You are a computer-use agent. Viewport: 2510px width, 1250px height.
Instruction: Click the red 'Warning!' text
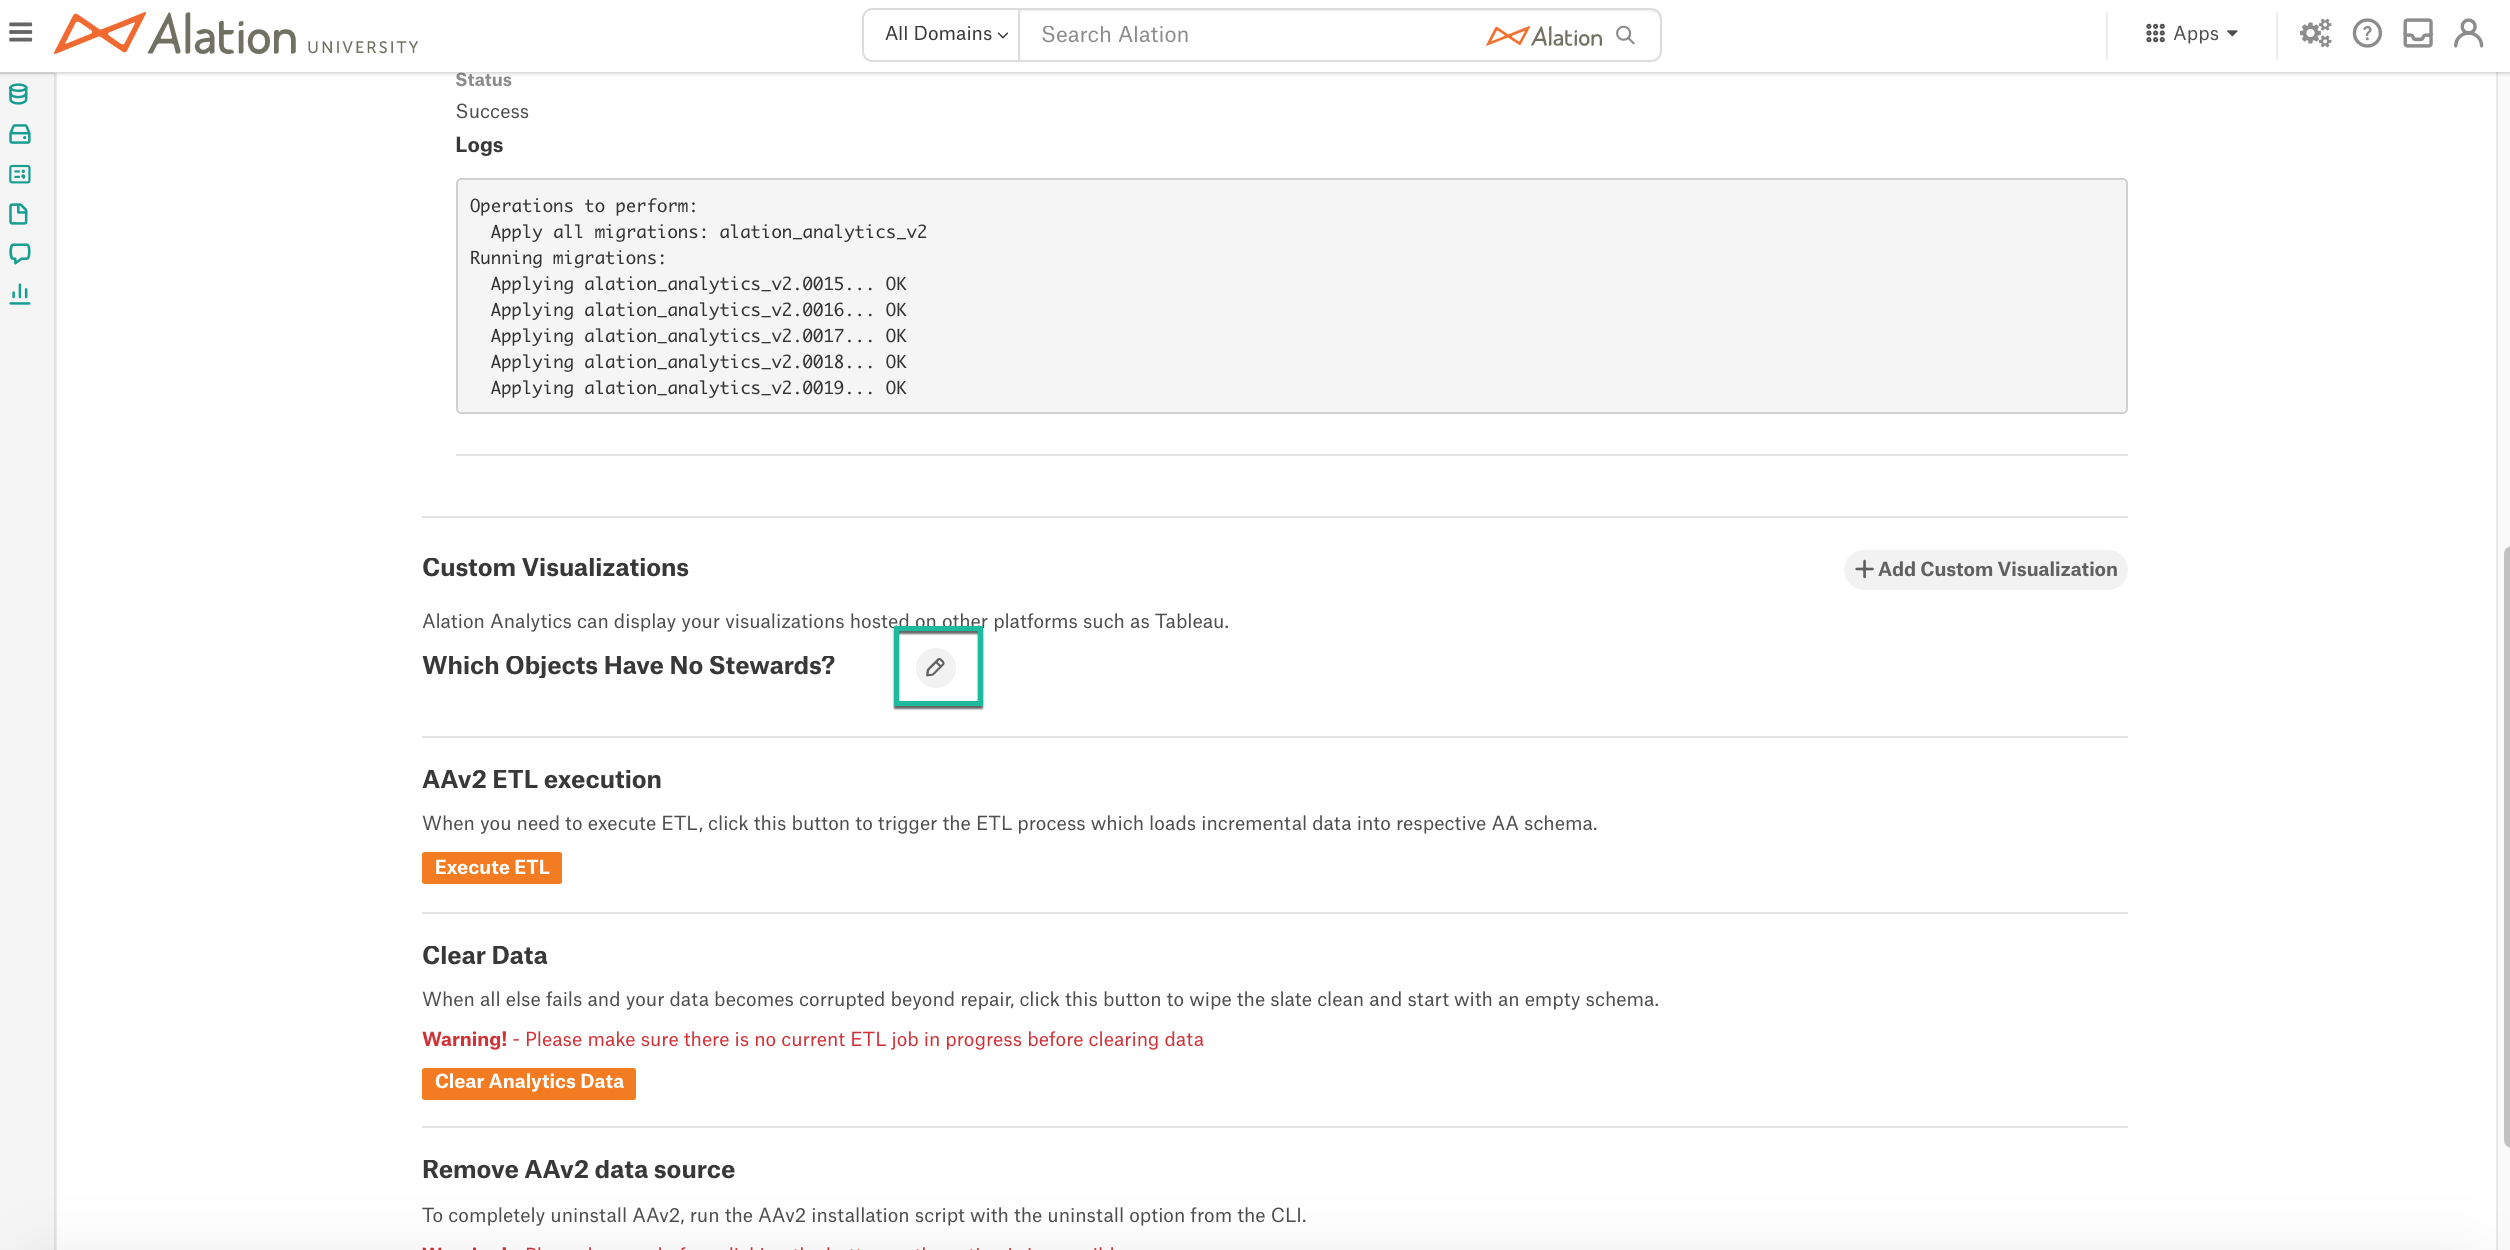point(464,1039)
